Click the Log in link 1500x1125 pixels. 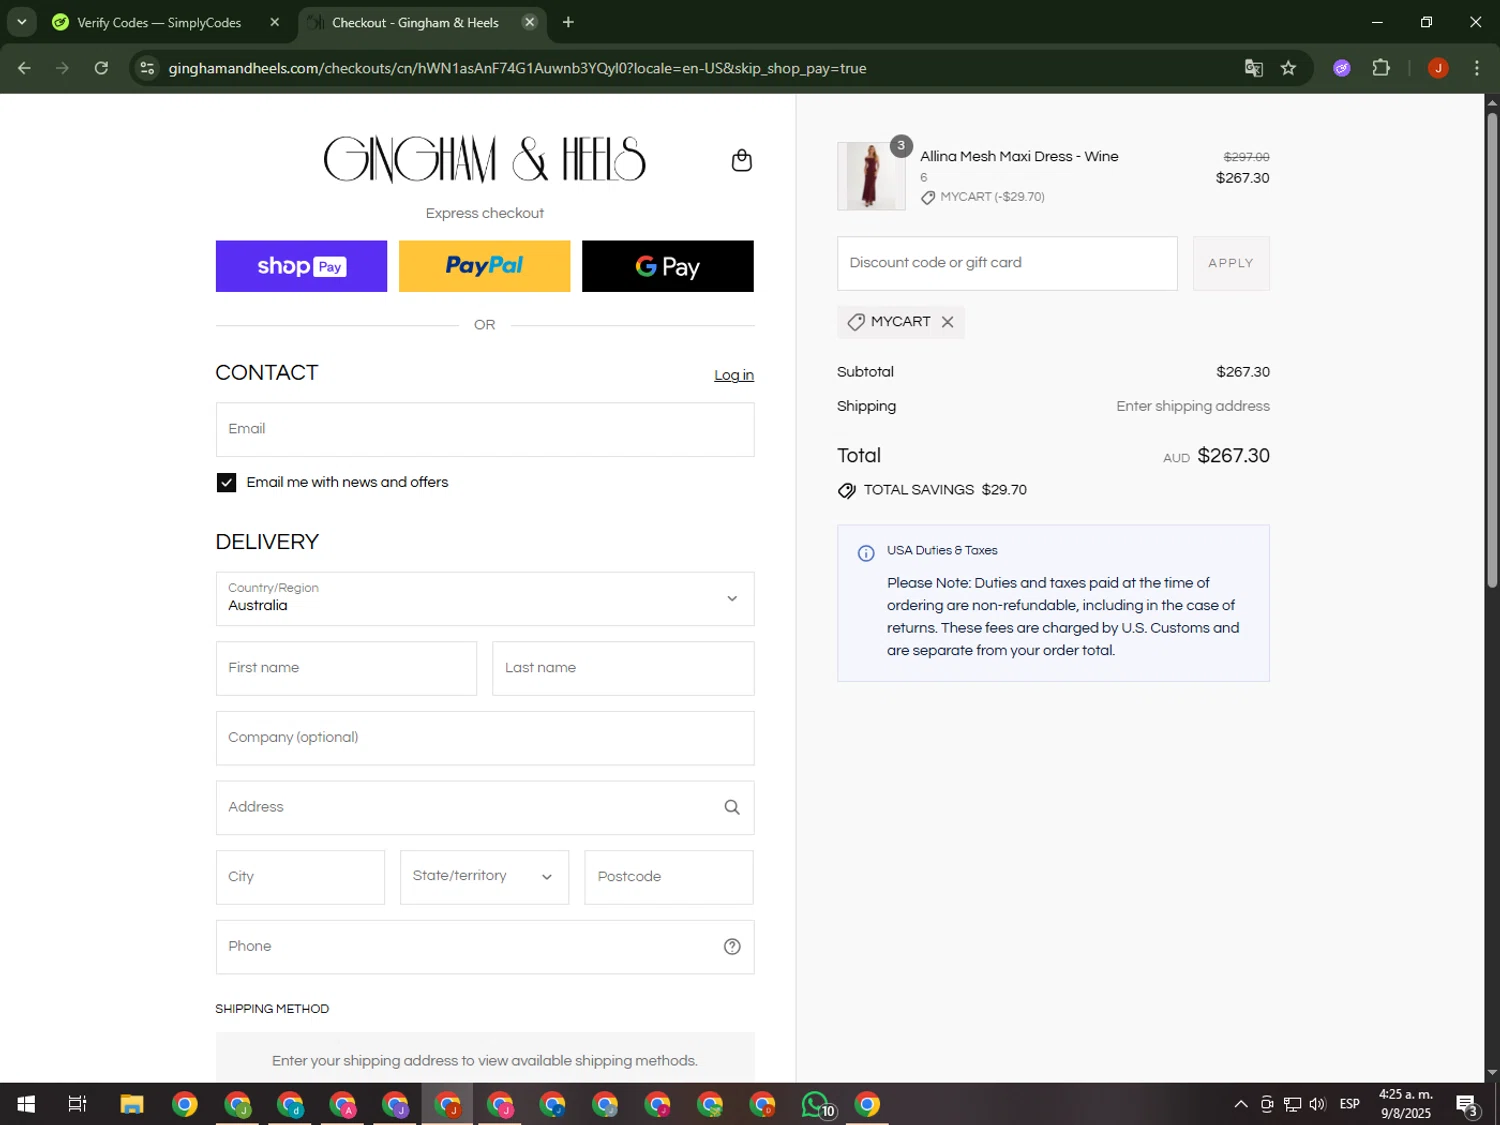[x=734, y=375]
